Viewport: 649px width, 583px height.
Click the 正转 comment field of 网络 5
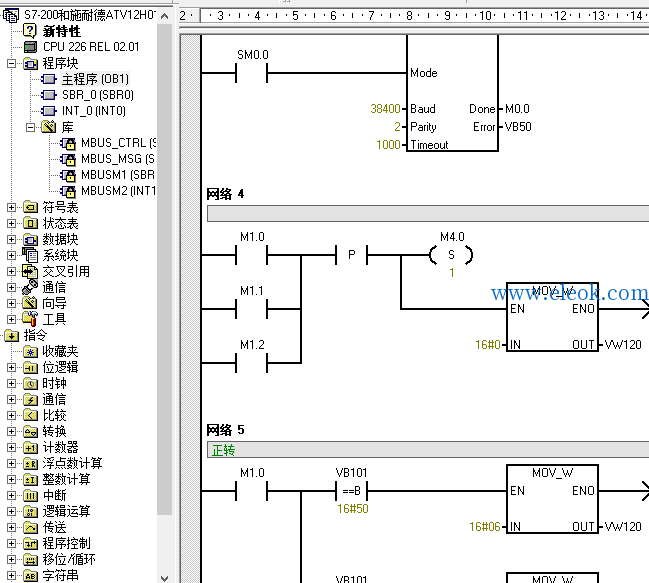[x=428, y=450]
